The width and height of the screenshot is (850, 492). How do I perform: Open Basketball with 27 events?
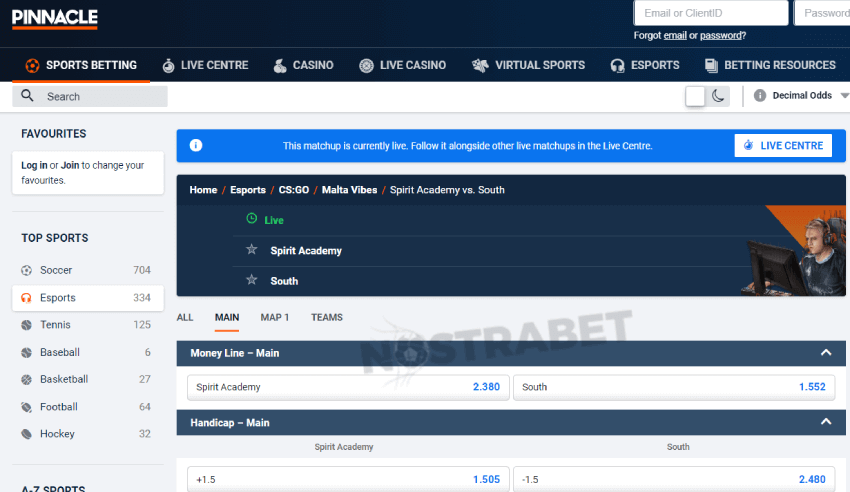[88, 379]
